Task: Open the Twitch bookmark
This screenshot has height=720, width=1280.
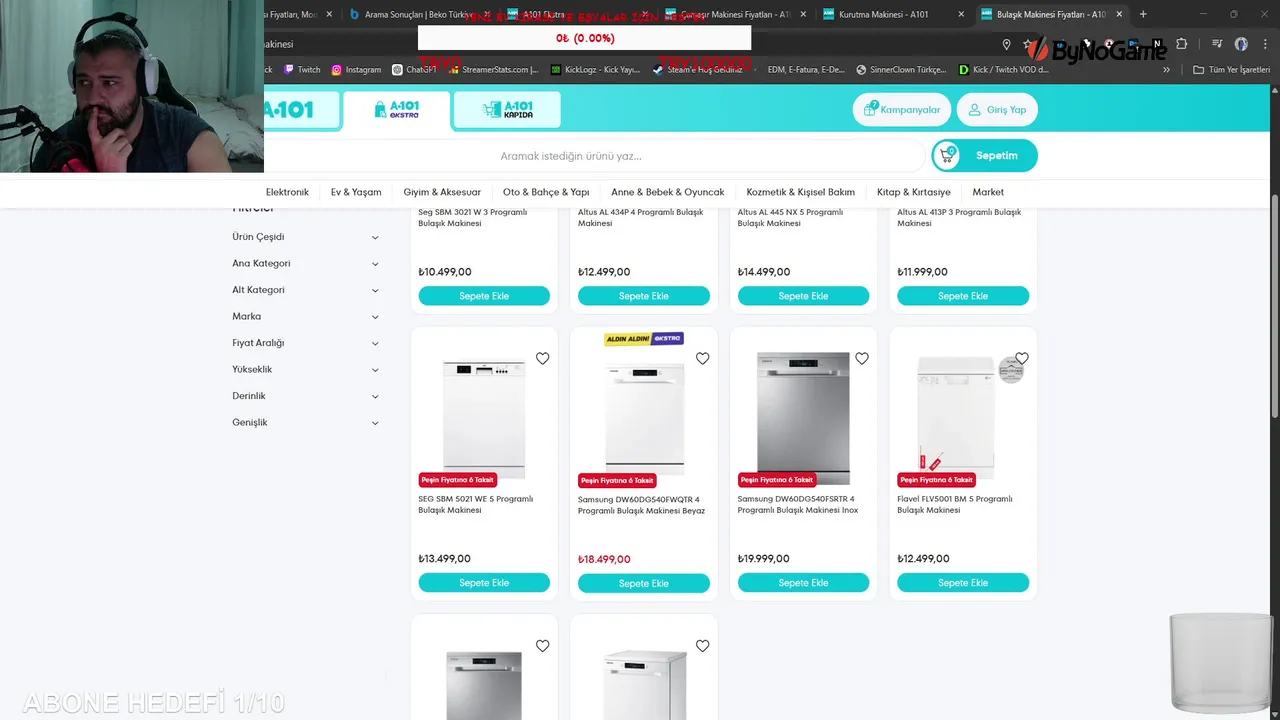Action: 302,70
